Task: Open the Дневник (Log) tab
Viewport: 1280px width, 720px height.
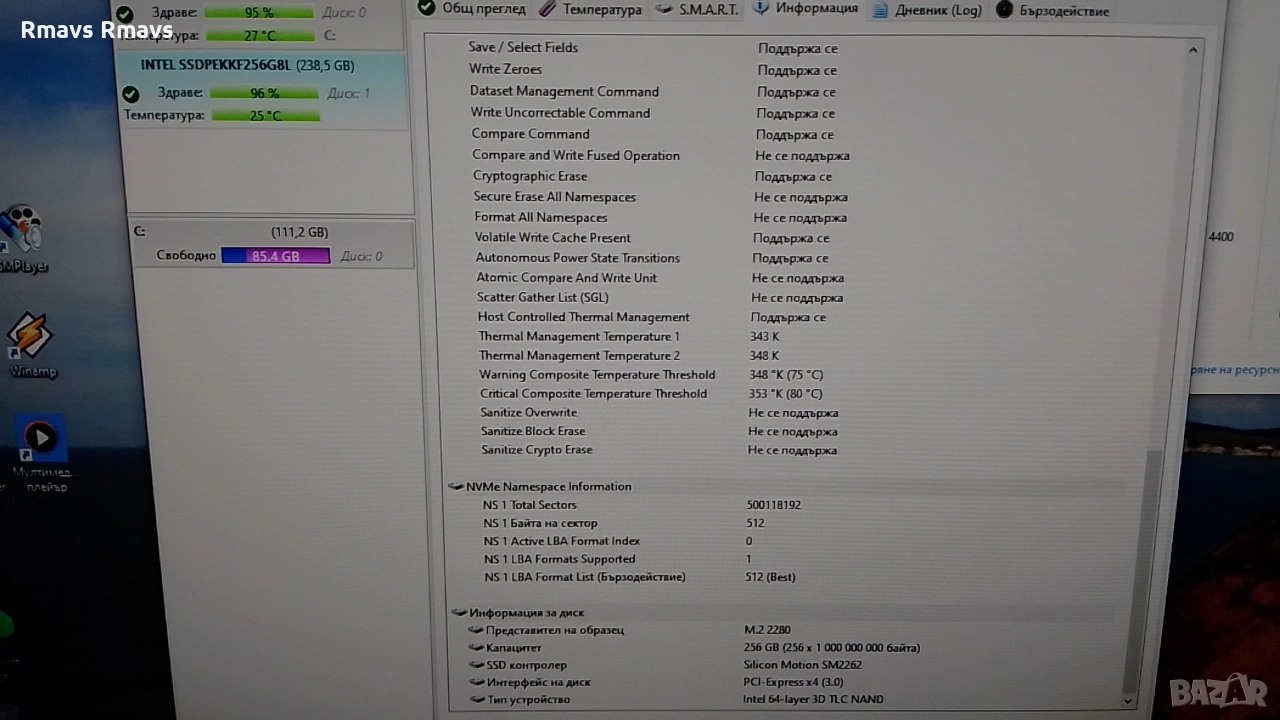Action: click(927, 10)
